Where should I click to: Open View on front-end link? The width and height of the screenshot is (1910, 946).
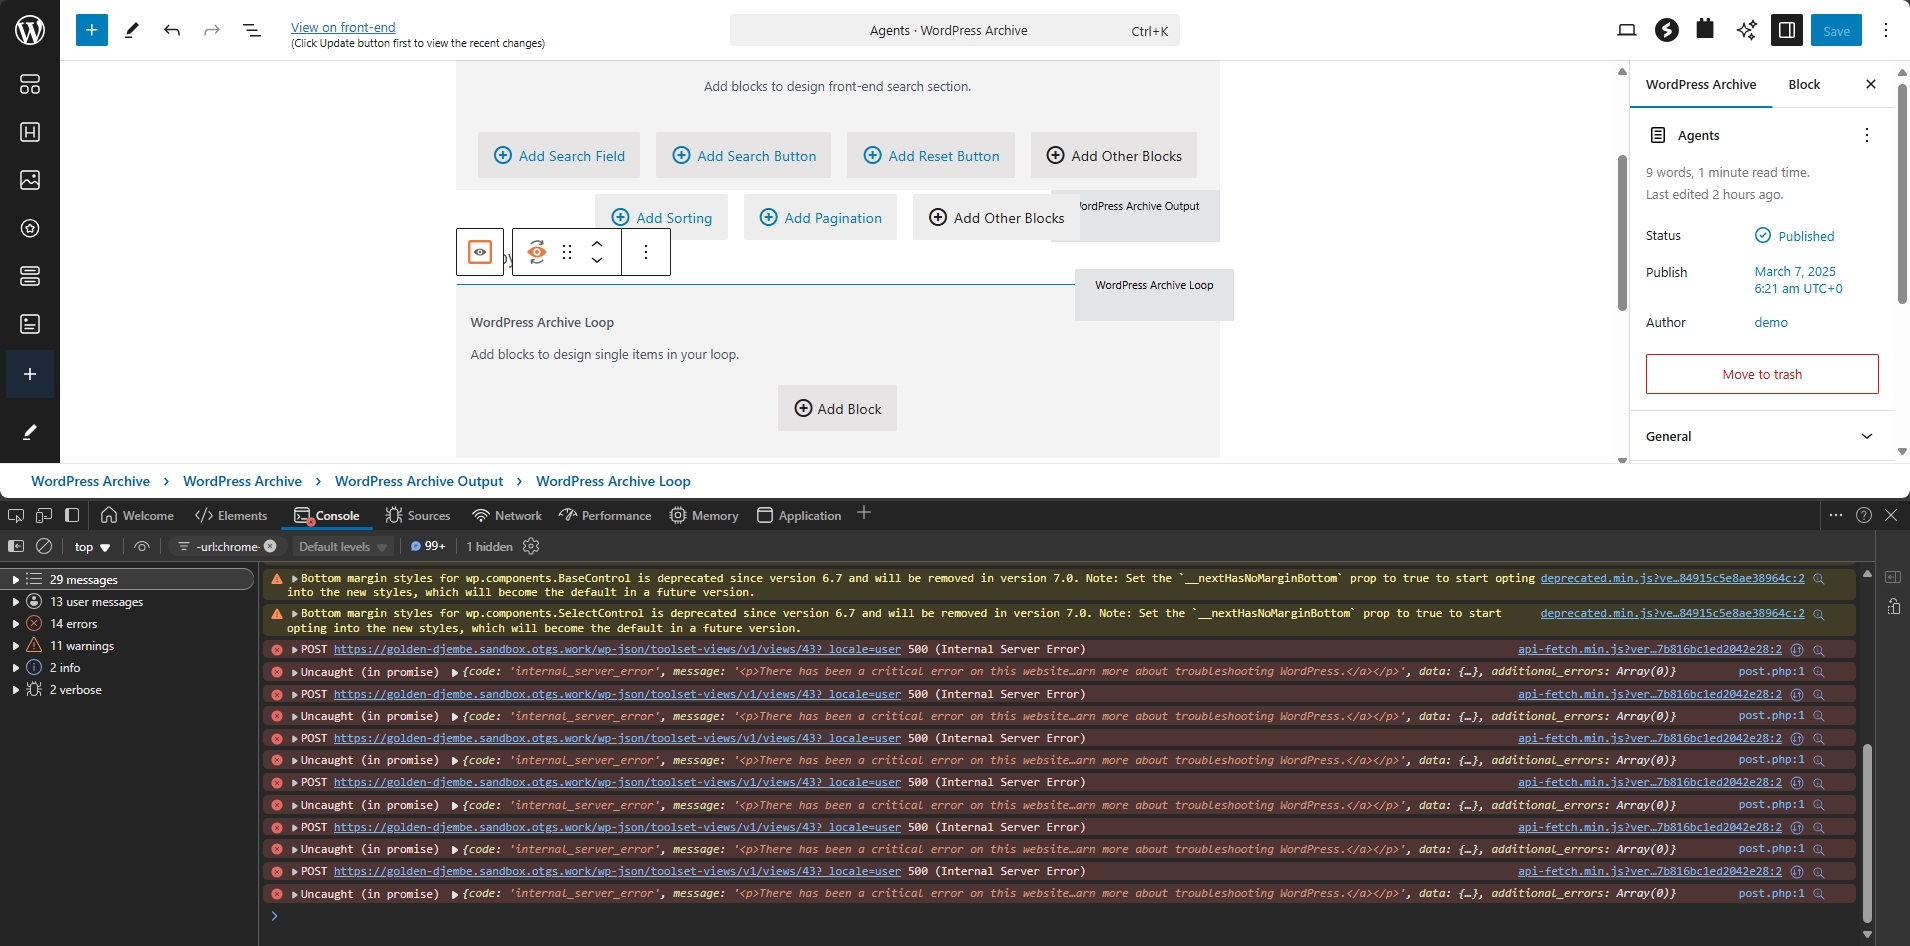343,27
